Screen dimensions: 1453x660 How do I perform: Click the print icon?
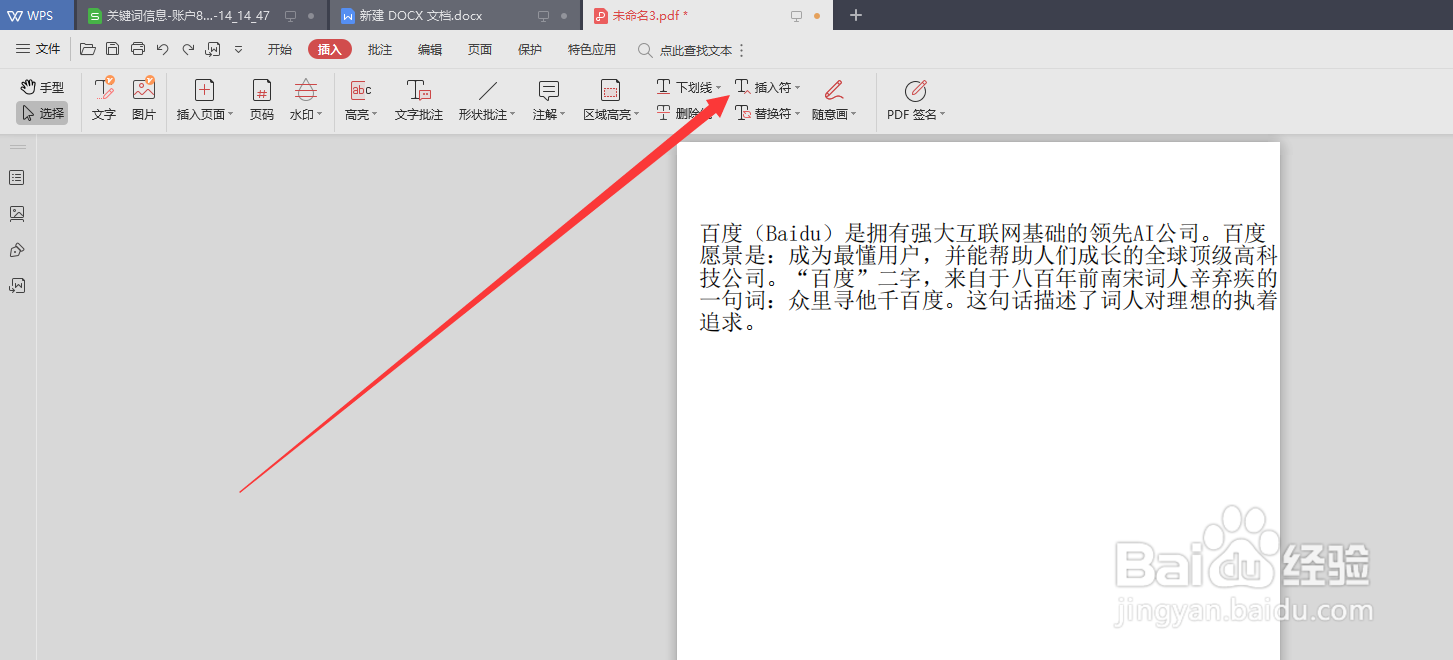138,49
